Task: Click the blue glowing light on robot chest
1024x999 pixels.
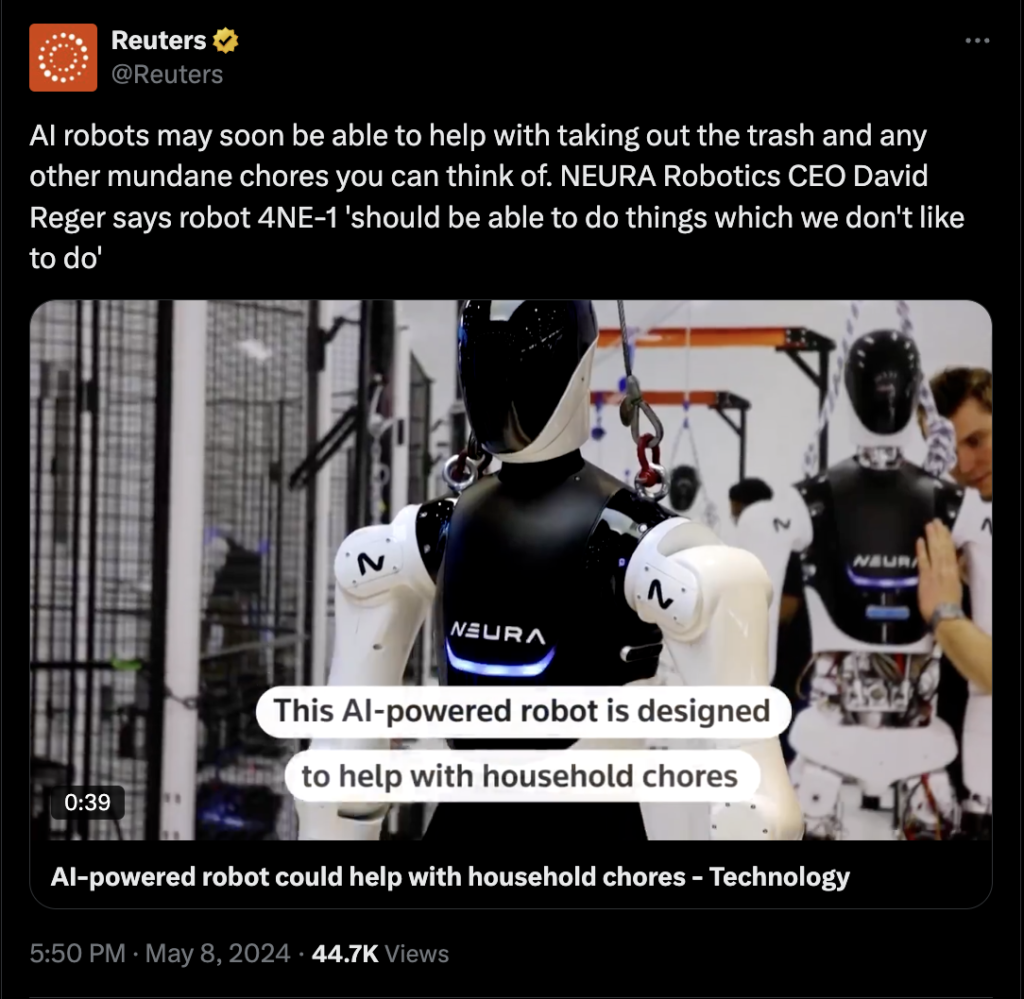Action: 500,661
